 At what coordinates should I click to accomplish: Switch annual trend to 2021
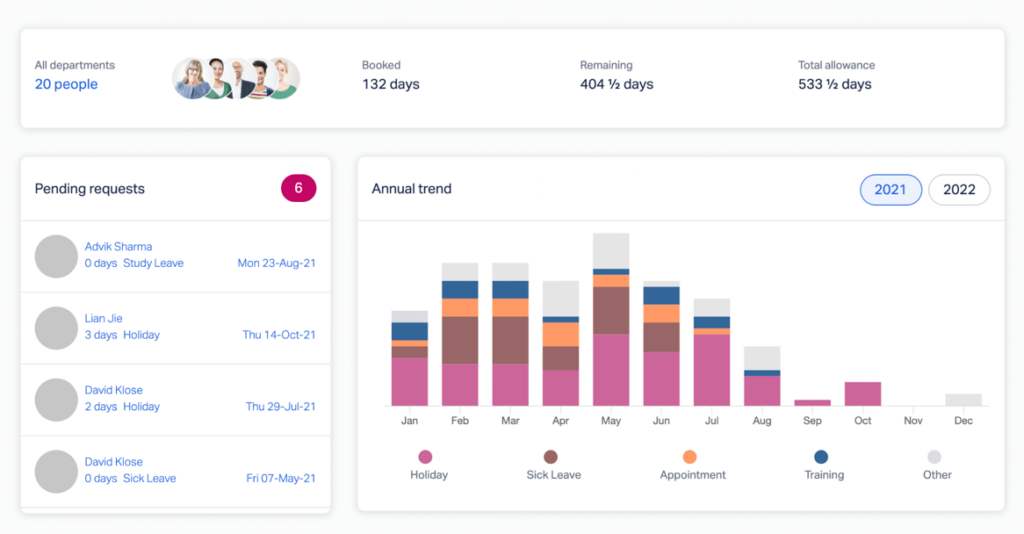click(x=890, y=190)
